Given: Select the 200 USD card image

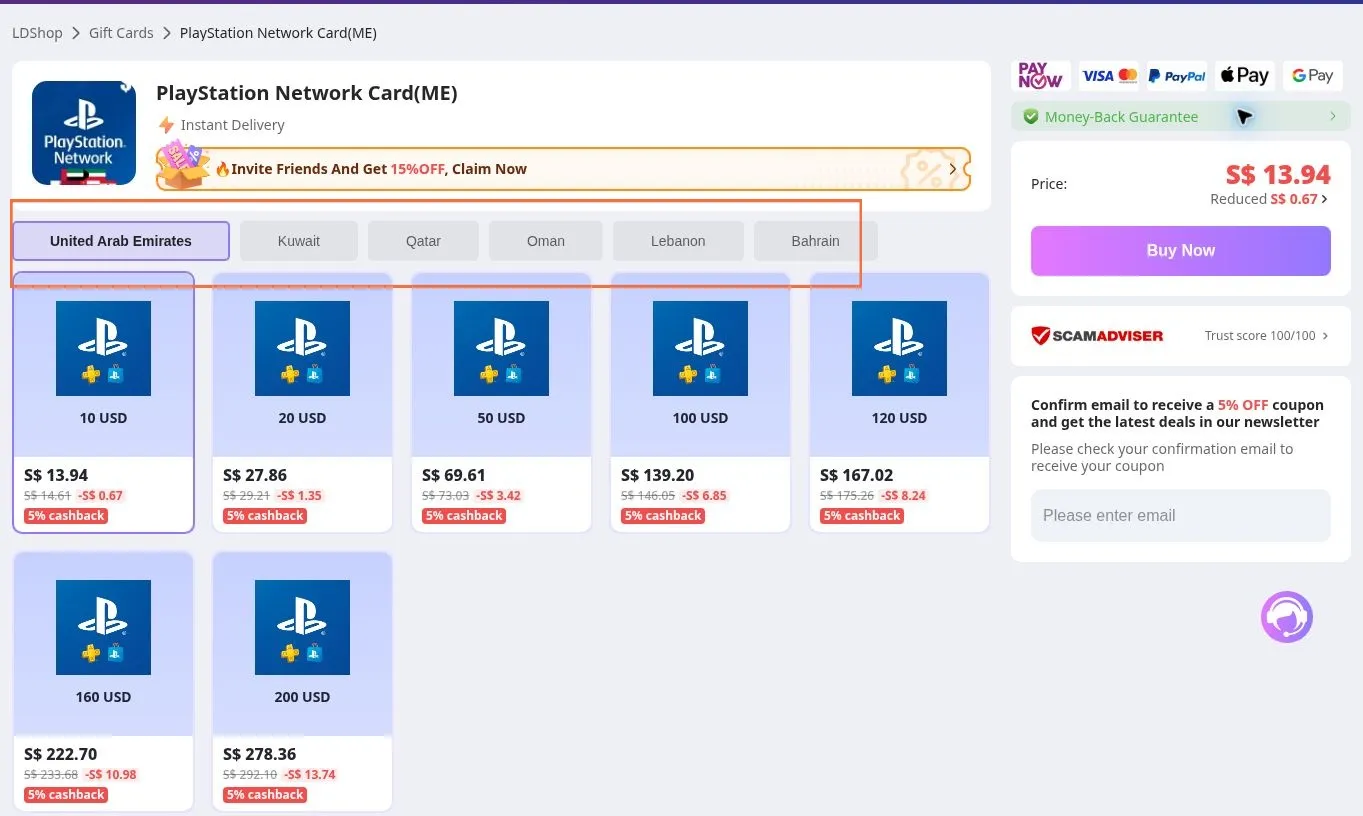Looking at the screenshot, I should [302, 627].
